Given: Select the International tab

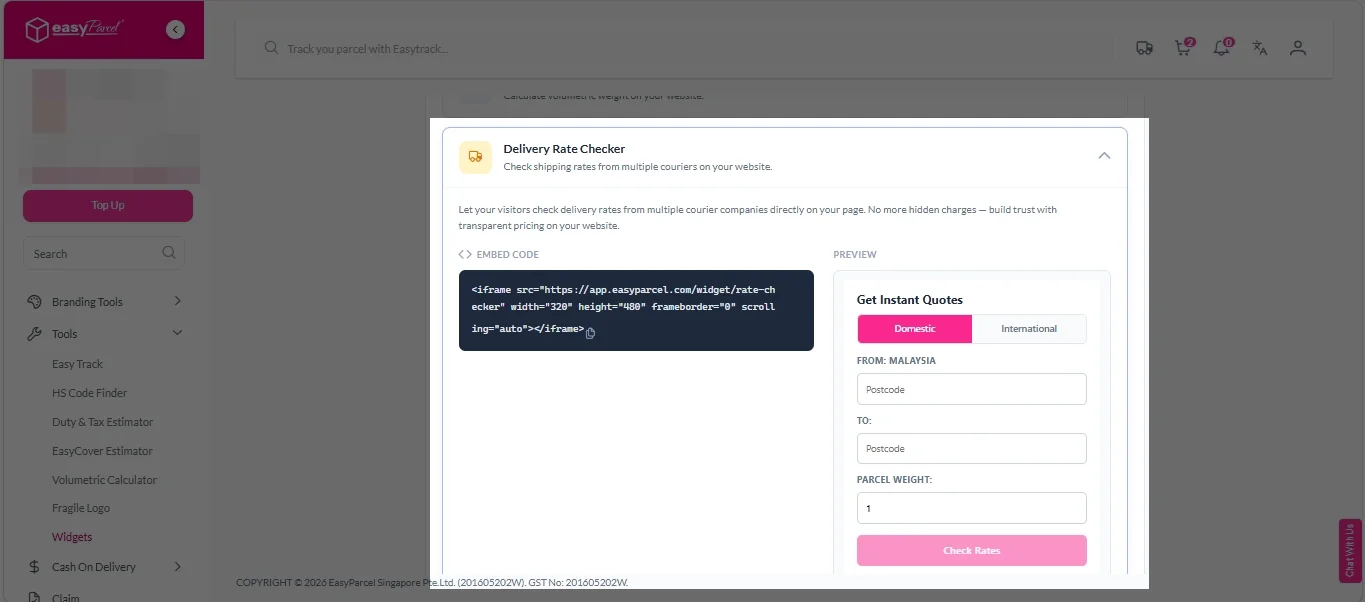Looking at the screenshot, I should click(1029, 329).
